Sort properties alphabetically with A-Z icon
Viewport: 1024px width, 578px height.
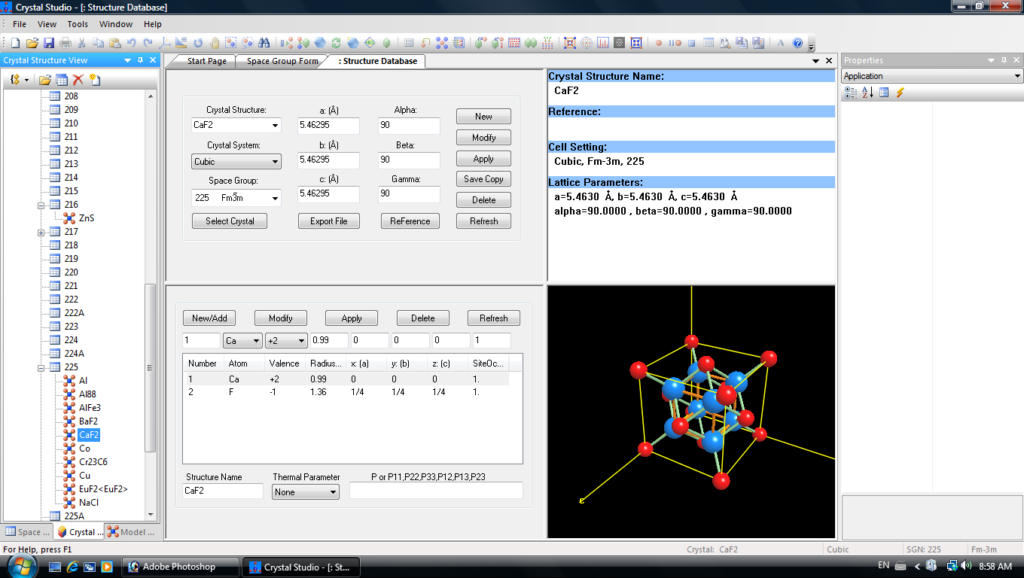867,93
